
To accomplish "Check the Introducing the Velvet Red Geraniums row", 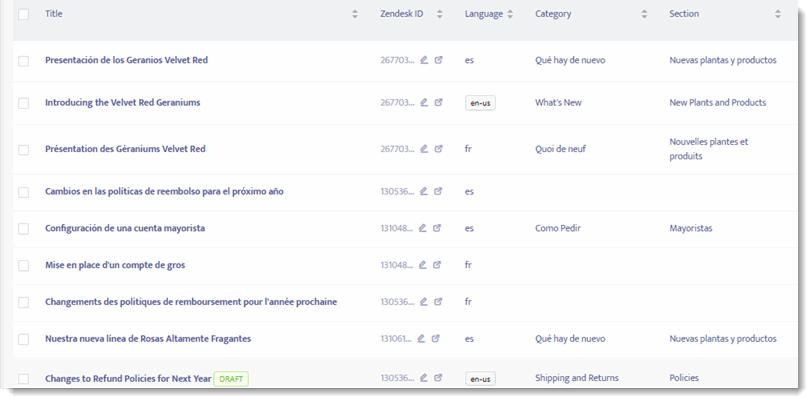I will click(24, 103).
